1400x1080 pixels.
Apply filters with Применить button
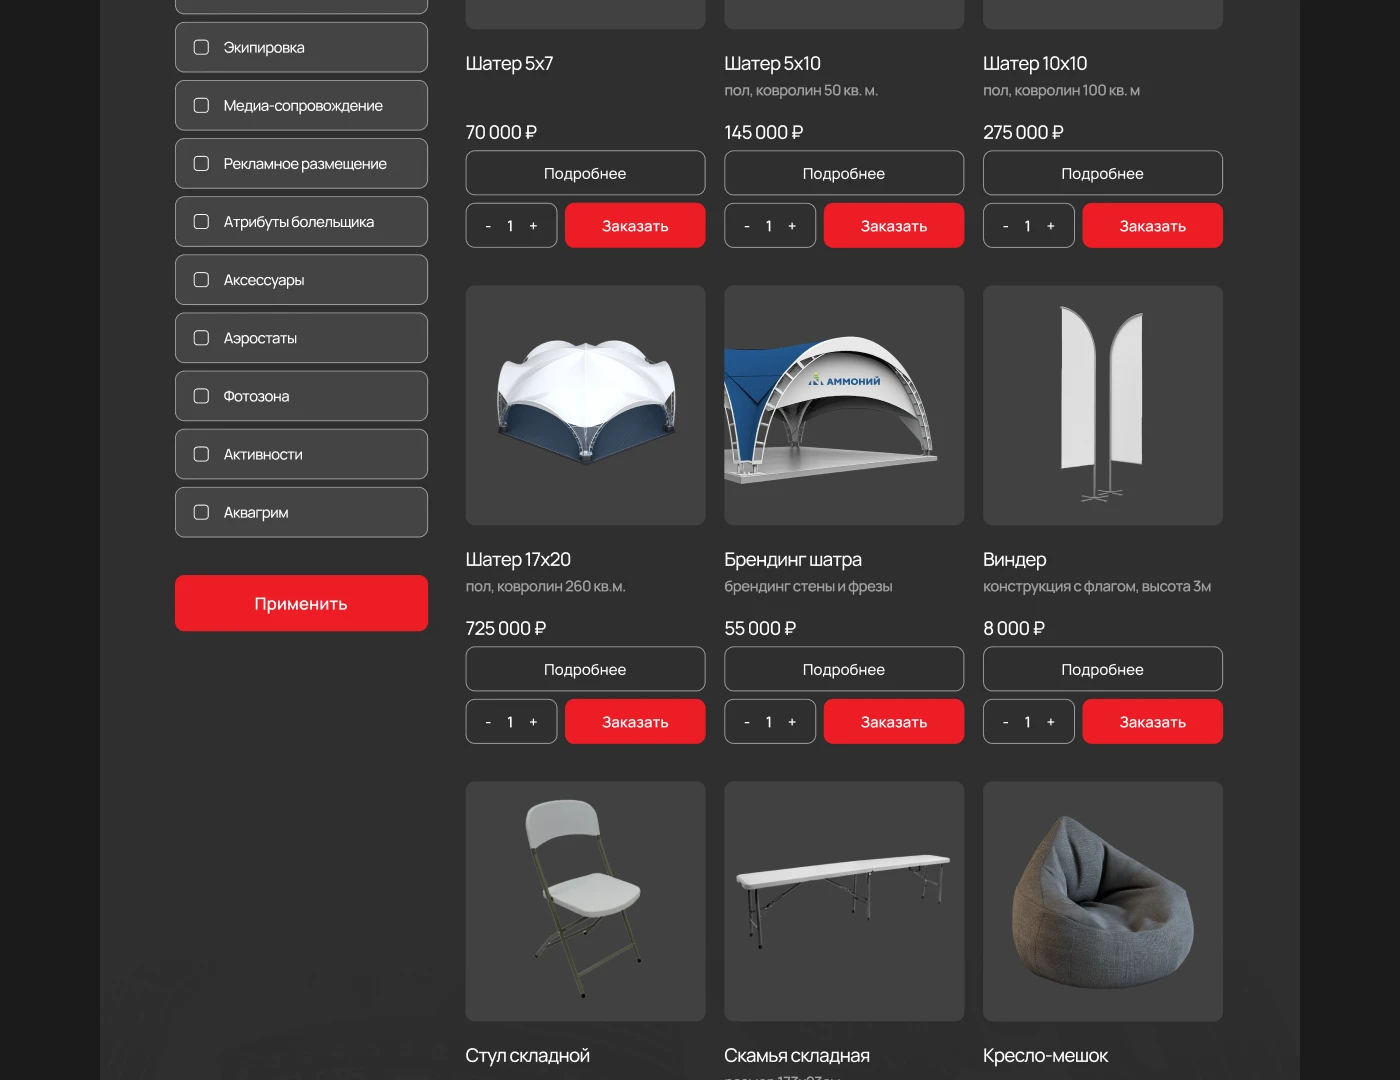point(301,603)
